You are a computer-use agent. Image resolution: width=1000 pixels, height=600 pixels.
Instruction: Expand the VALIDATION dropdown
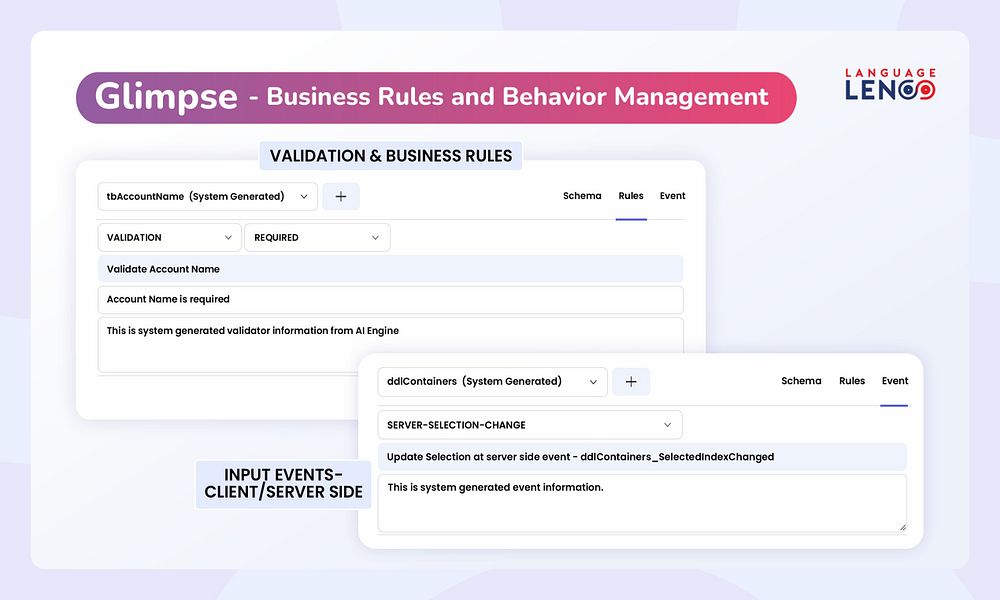[x=170, y=237]
